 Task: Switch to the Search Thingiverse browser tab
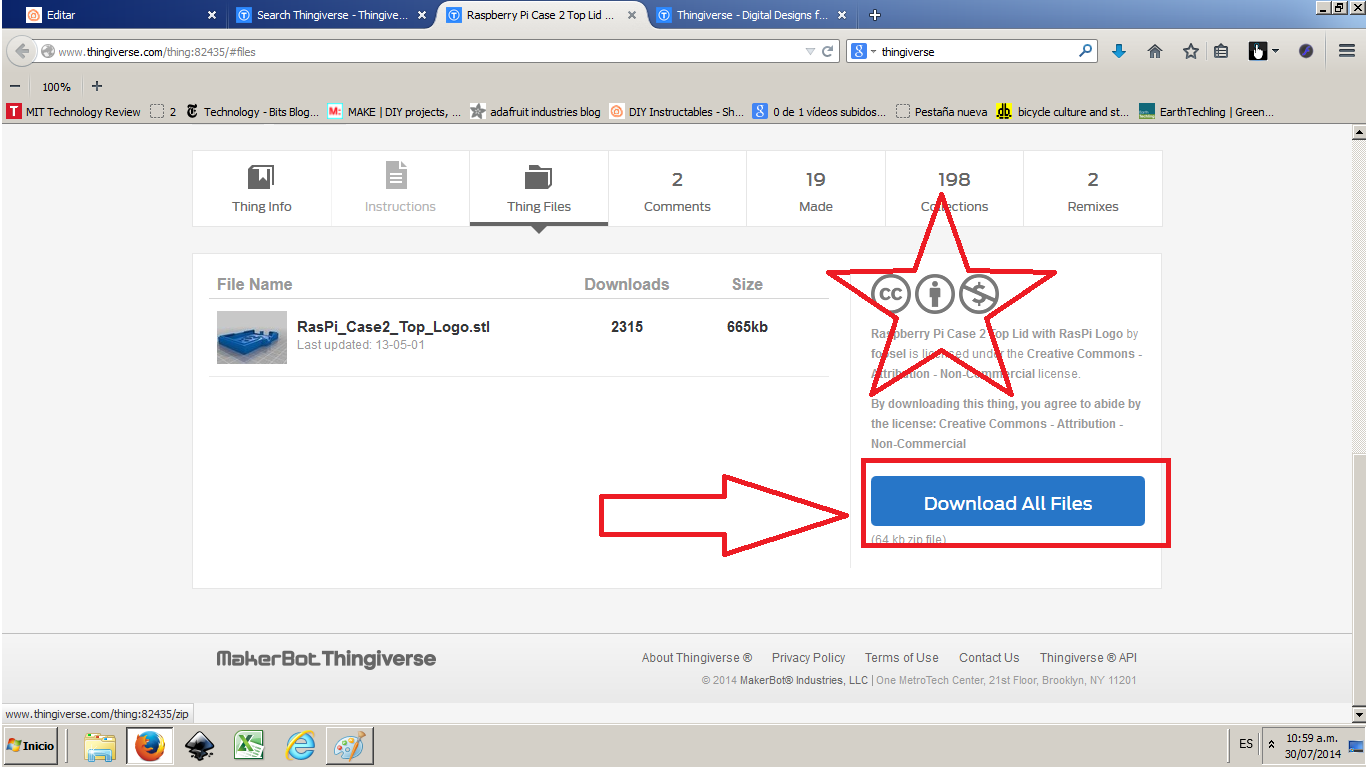pos(332,15)
